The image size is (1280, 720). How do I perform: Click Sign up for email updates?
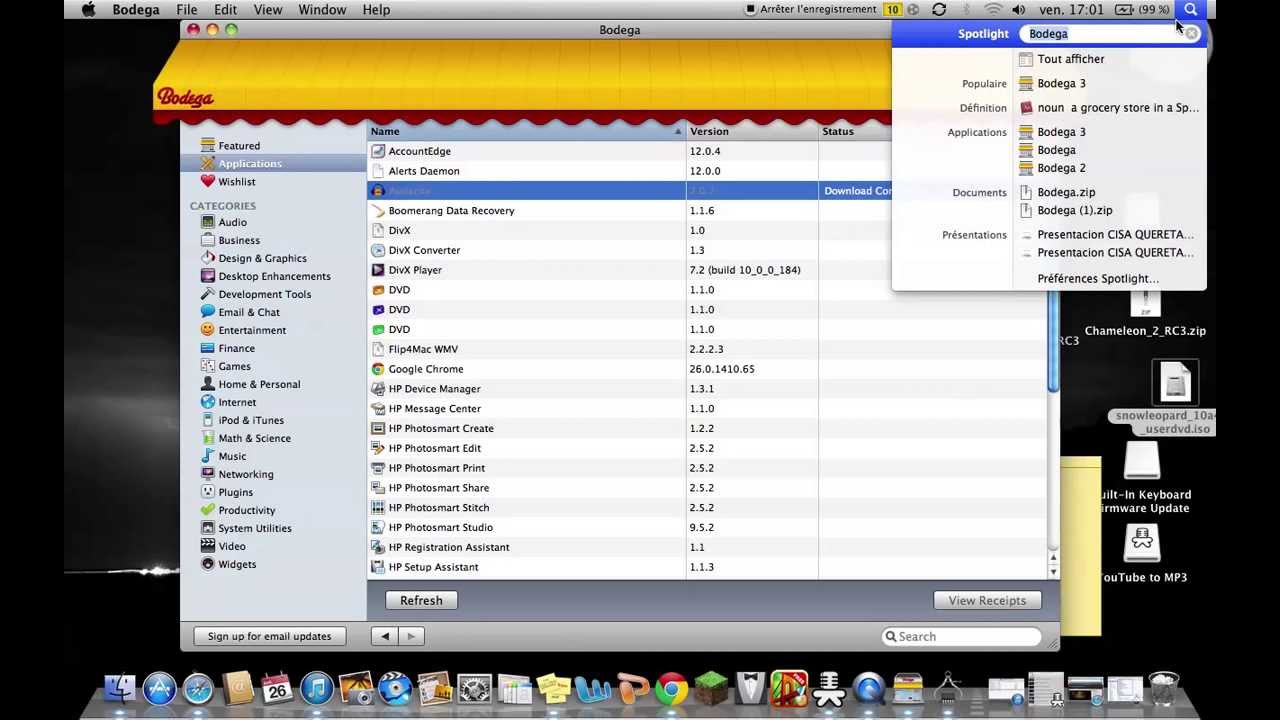click(269, 636)
